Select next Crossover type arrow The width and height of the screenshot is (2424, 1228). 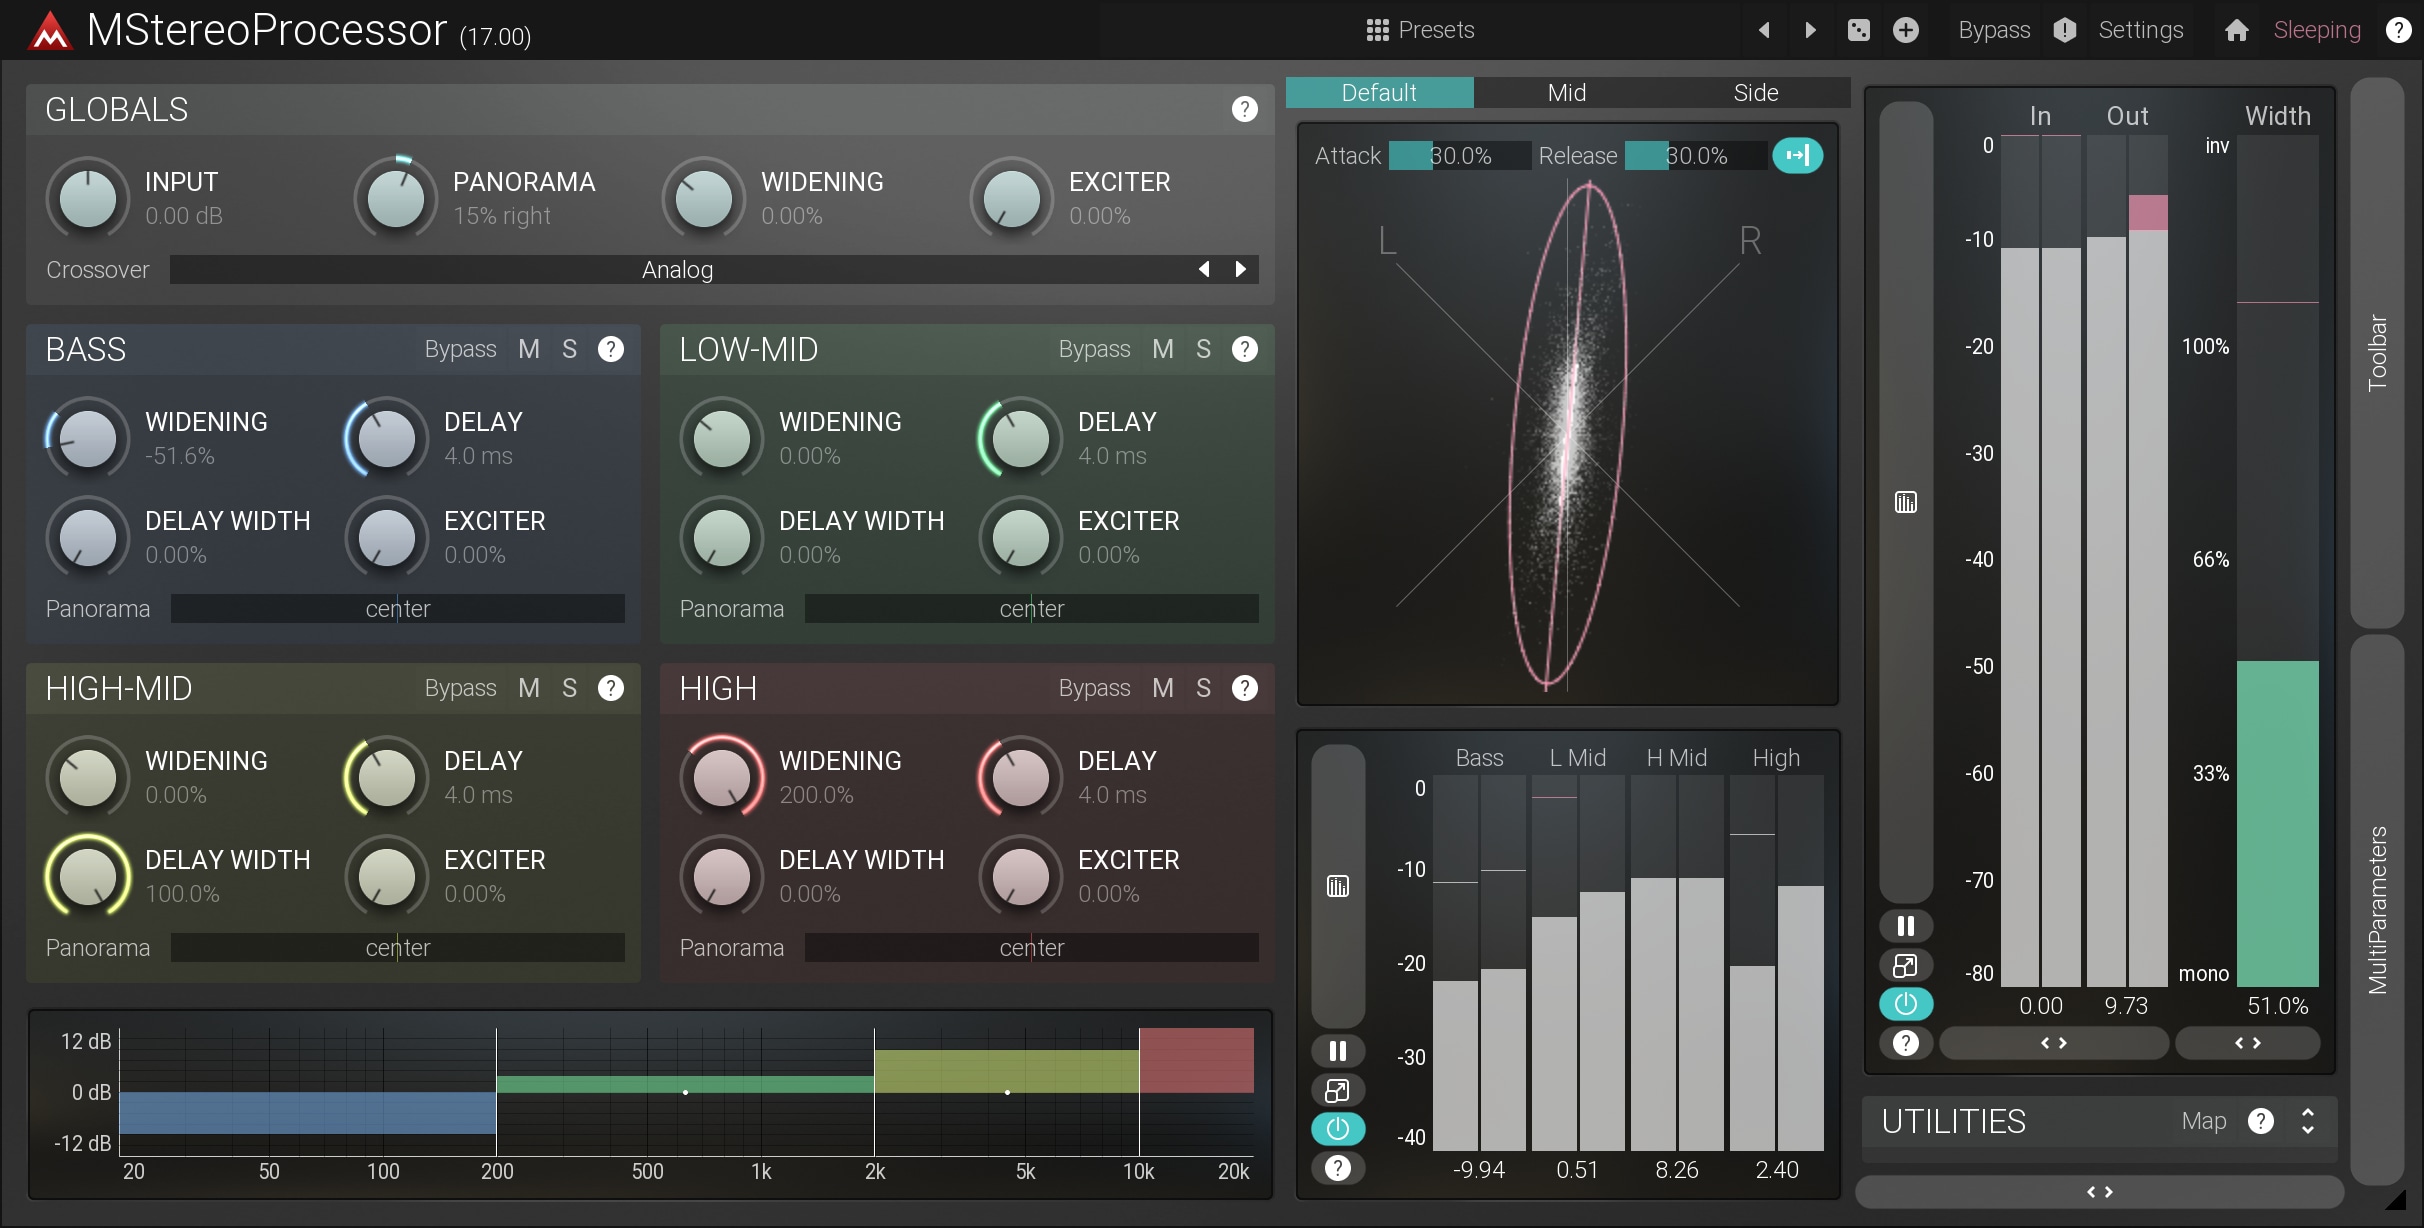coord(1241,269)
